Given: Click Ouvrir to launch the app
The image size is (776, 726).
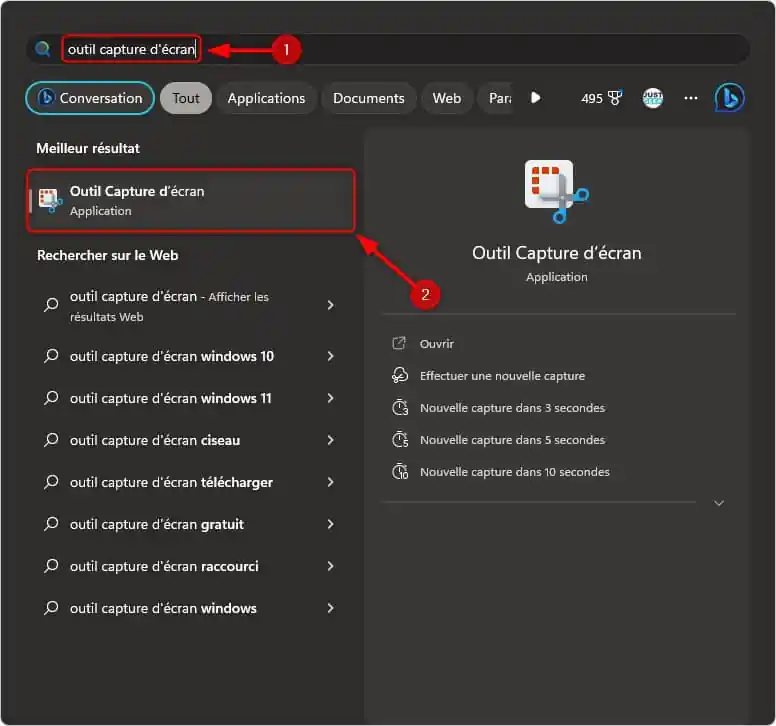Looking at the screenshot, I should (436, 343).
